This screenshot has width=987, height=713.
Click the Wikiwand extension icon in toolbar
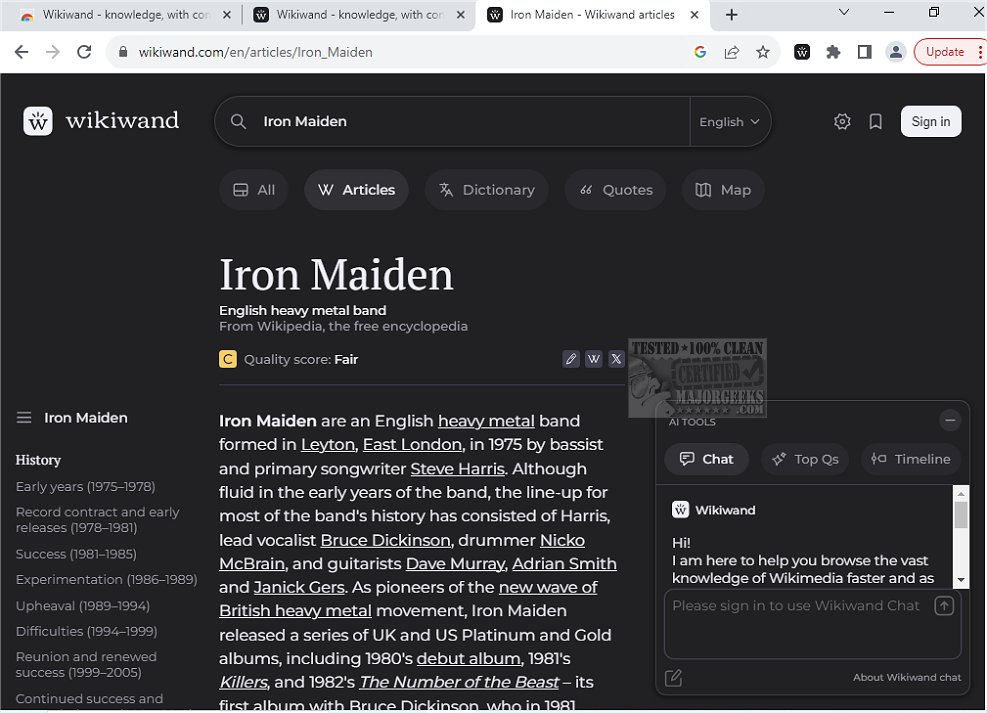(x=802, y=52)
